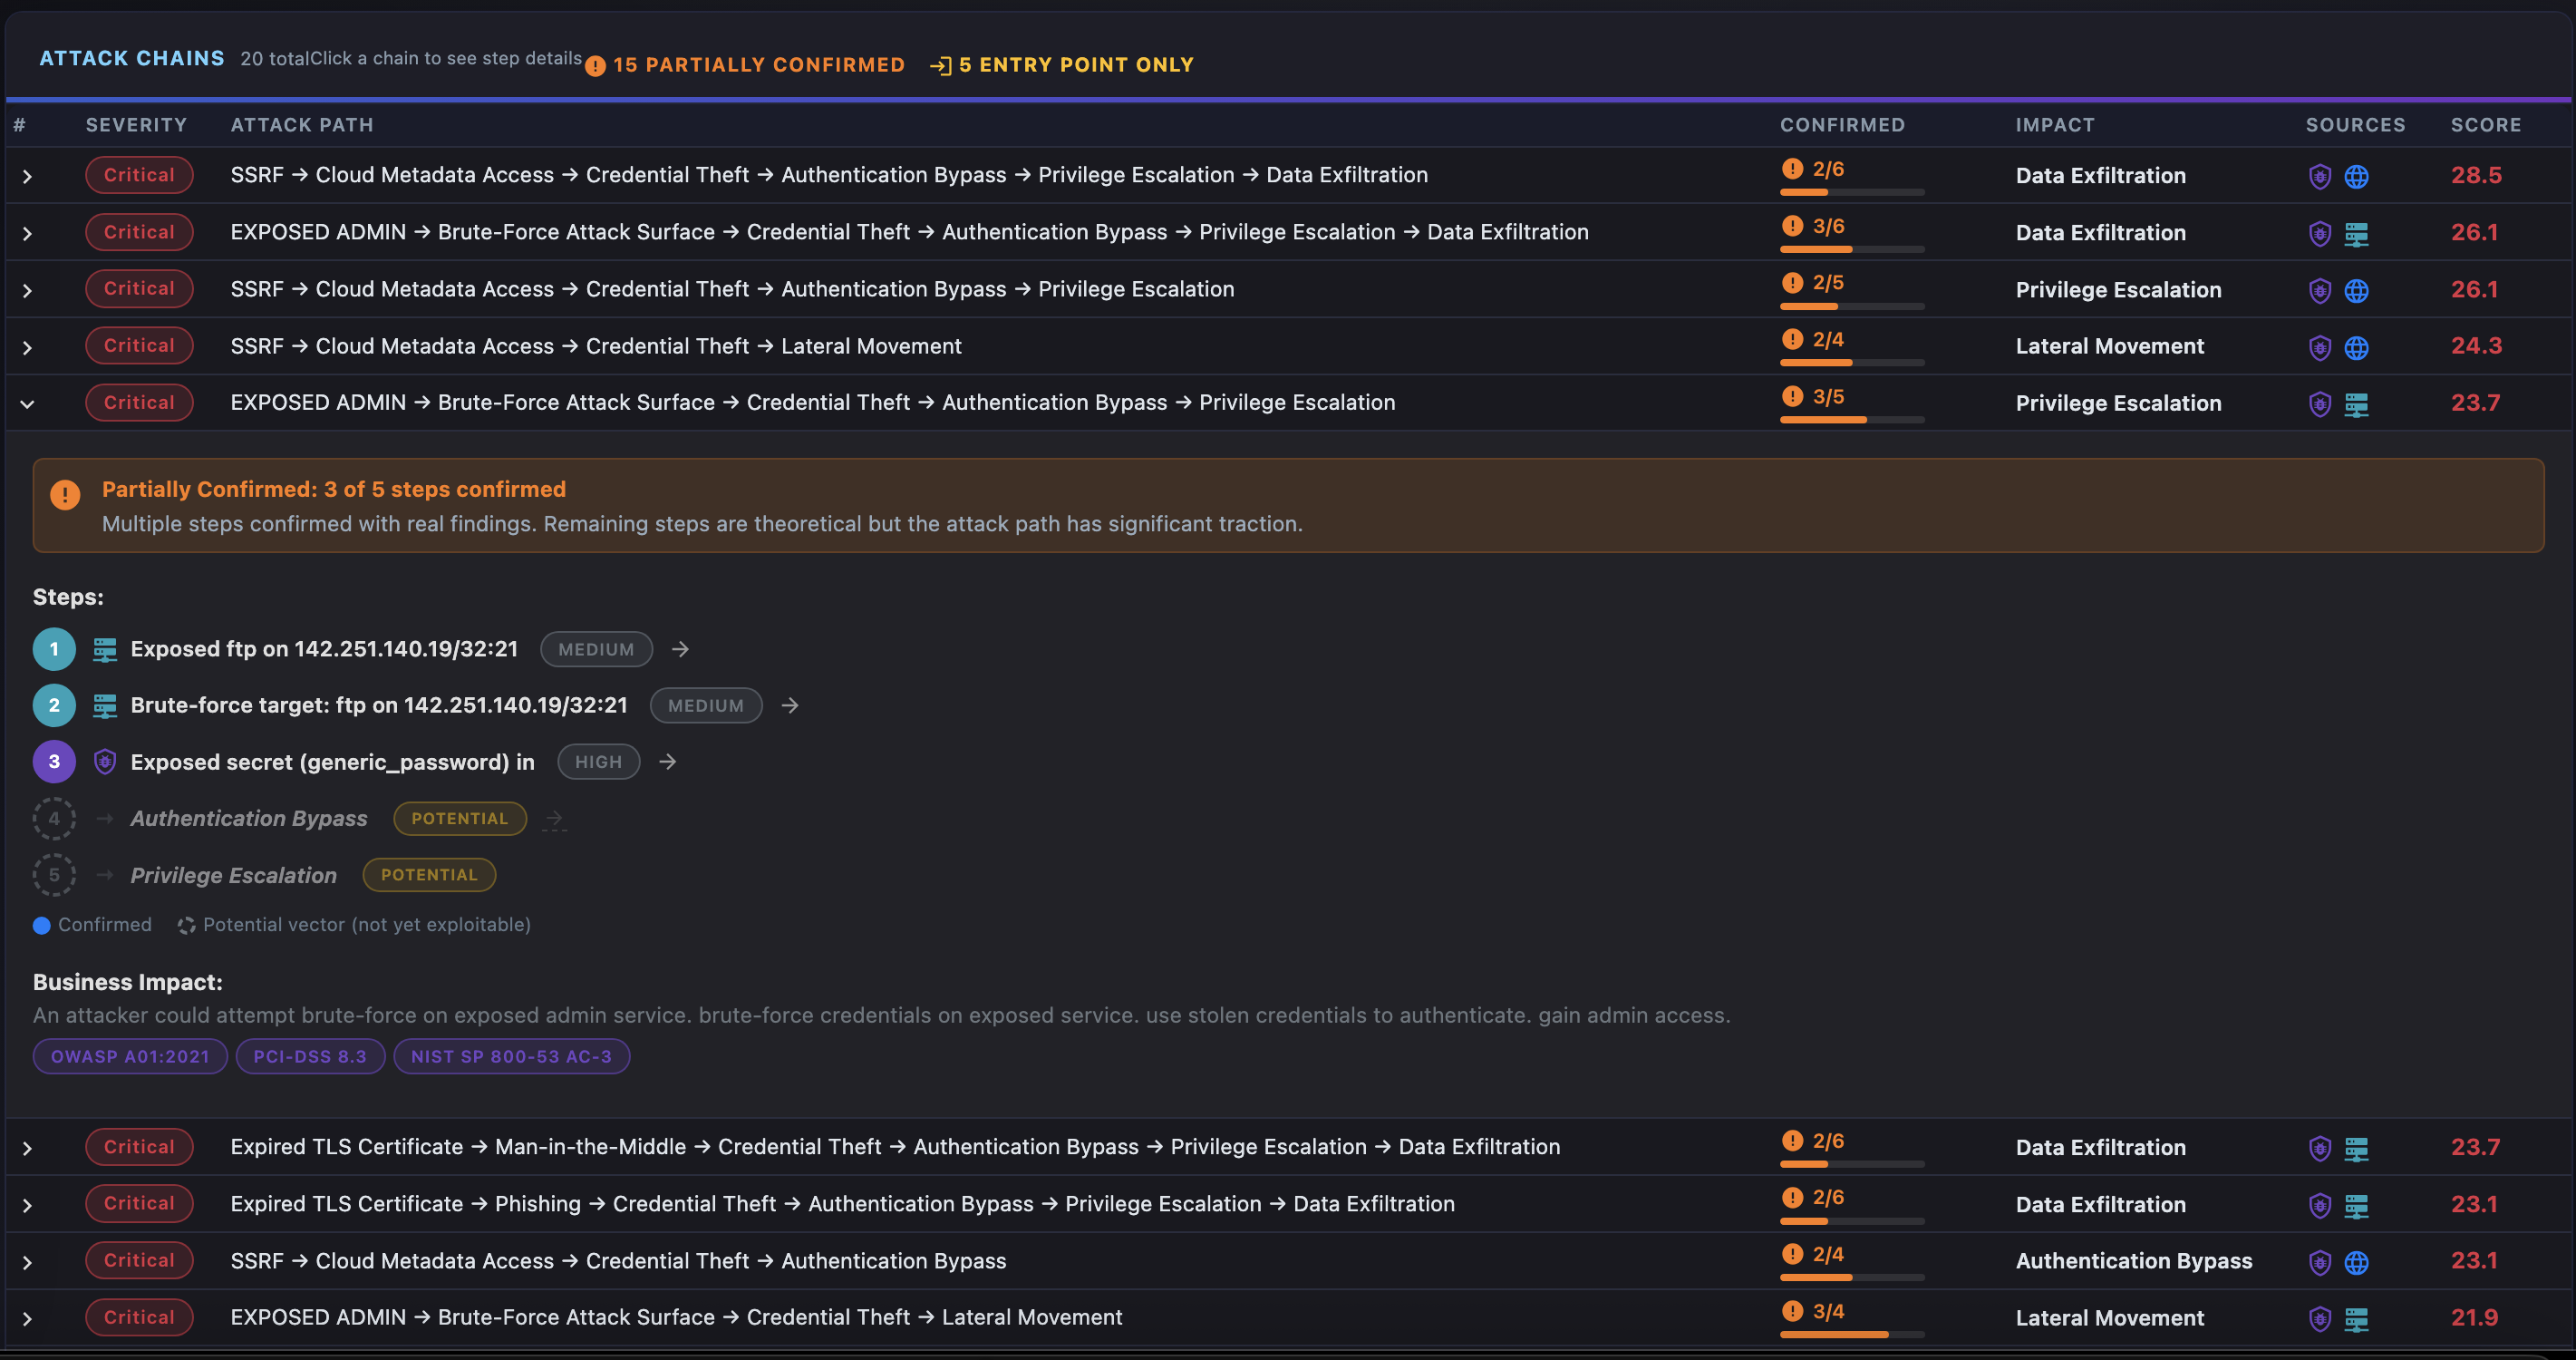Expand Expired TLS Man-in-the-Middle chain row
Viewport: 2576px width, 1360px height.
click(27, 1149)
